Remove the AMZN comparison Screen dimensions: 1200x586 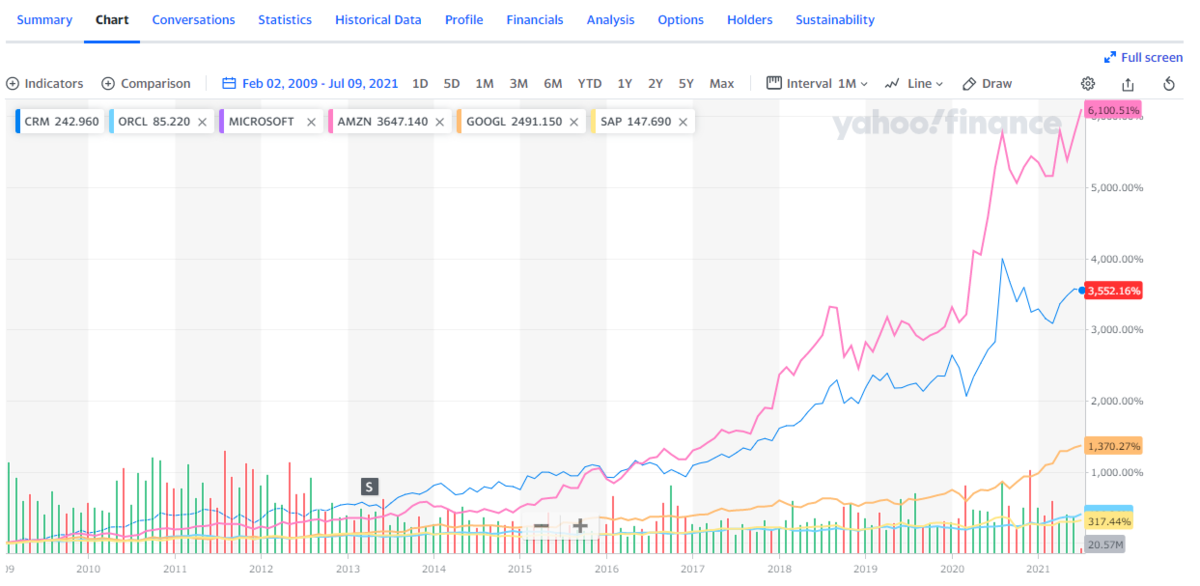440,122
